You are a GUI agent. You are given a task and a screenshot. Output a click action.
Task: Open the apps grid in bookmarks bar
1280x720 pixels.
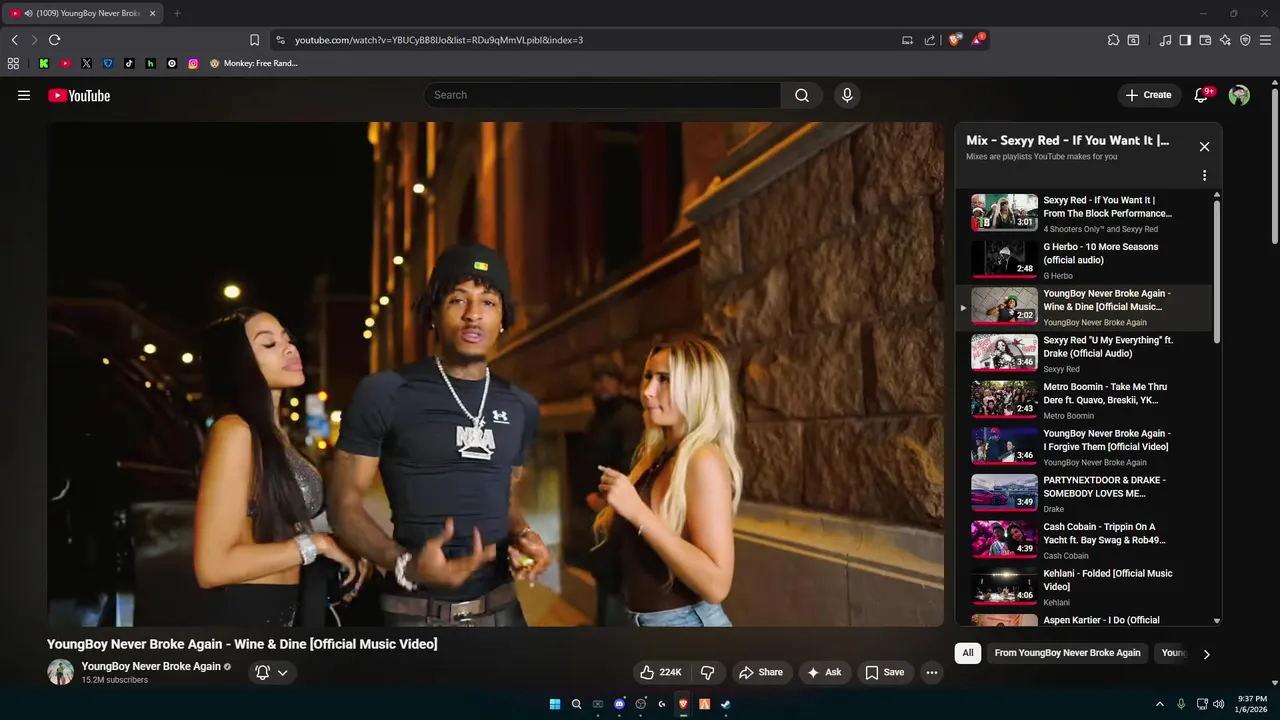[x=13, y=63]
